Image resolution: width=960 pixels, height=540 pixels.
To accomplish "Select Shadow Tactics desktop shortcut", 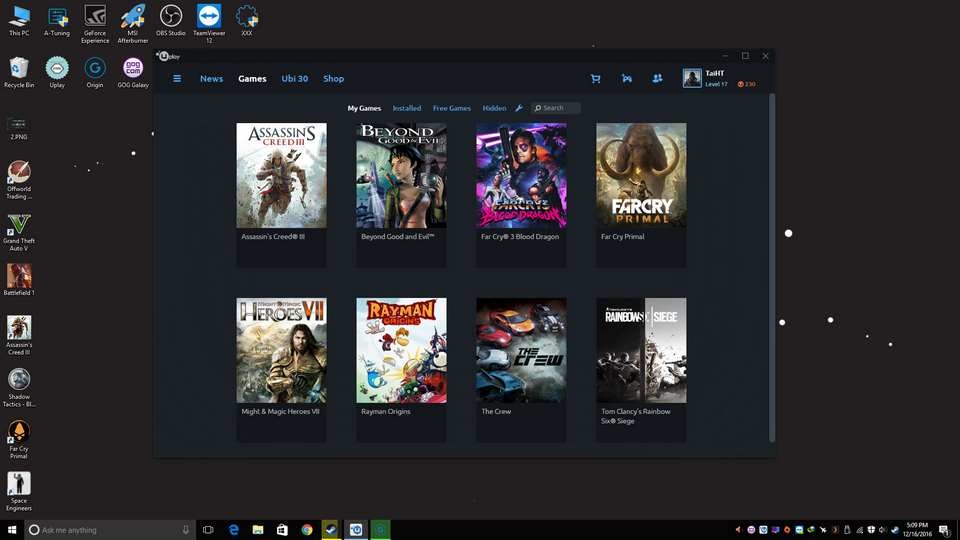I will tap(19, 388).
